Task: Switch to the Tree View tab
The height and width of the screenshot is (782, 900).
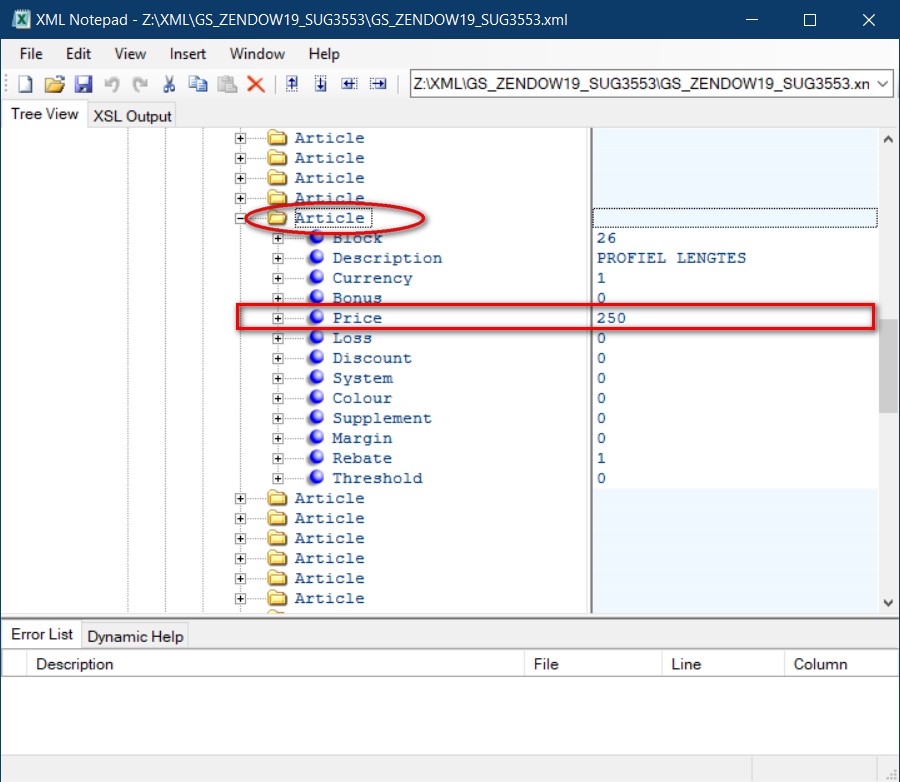Action: [x=44, y=114]
